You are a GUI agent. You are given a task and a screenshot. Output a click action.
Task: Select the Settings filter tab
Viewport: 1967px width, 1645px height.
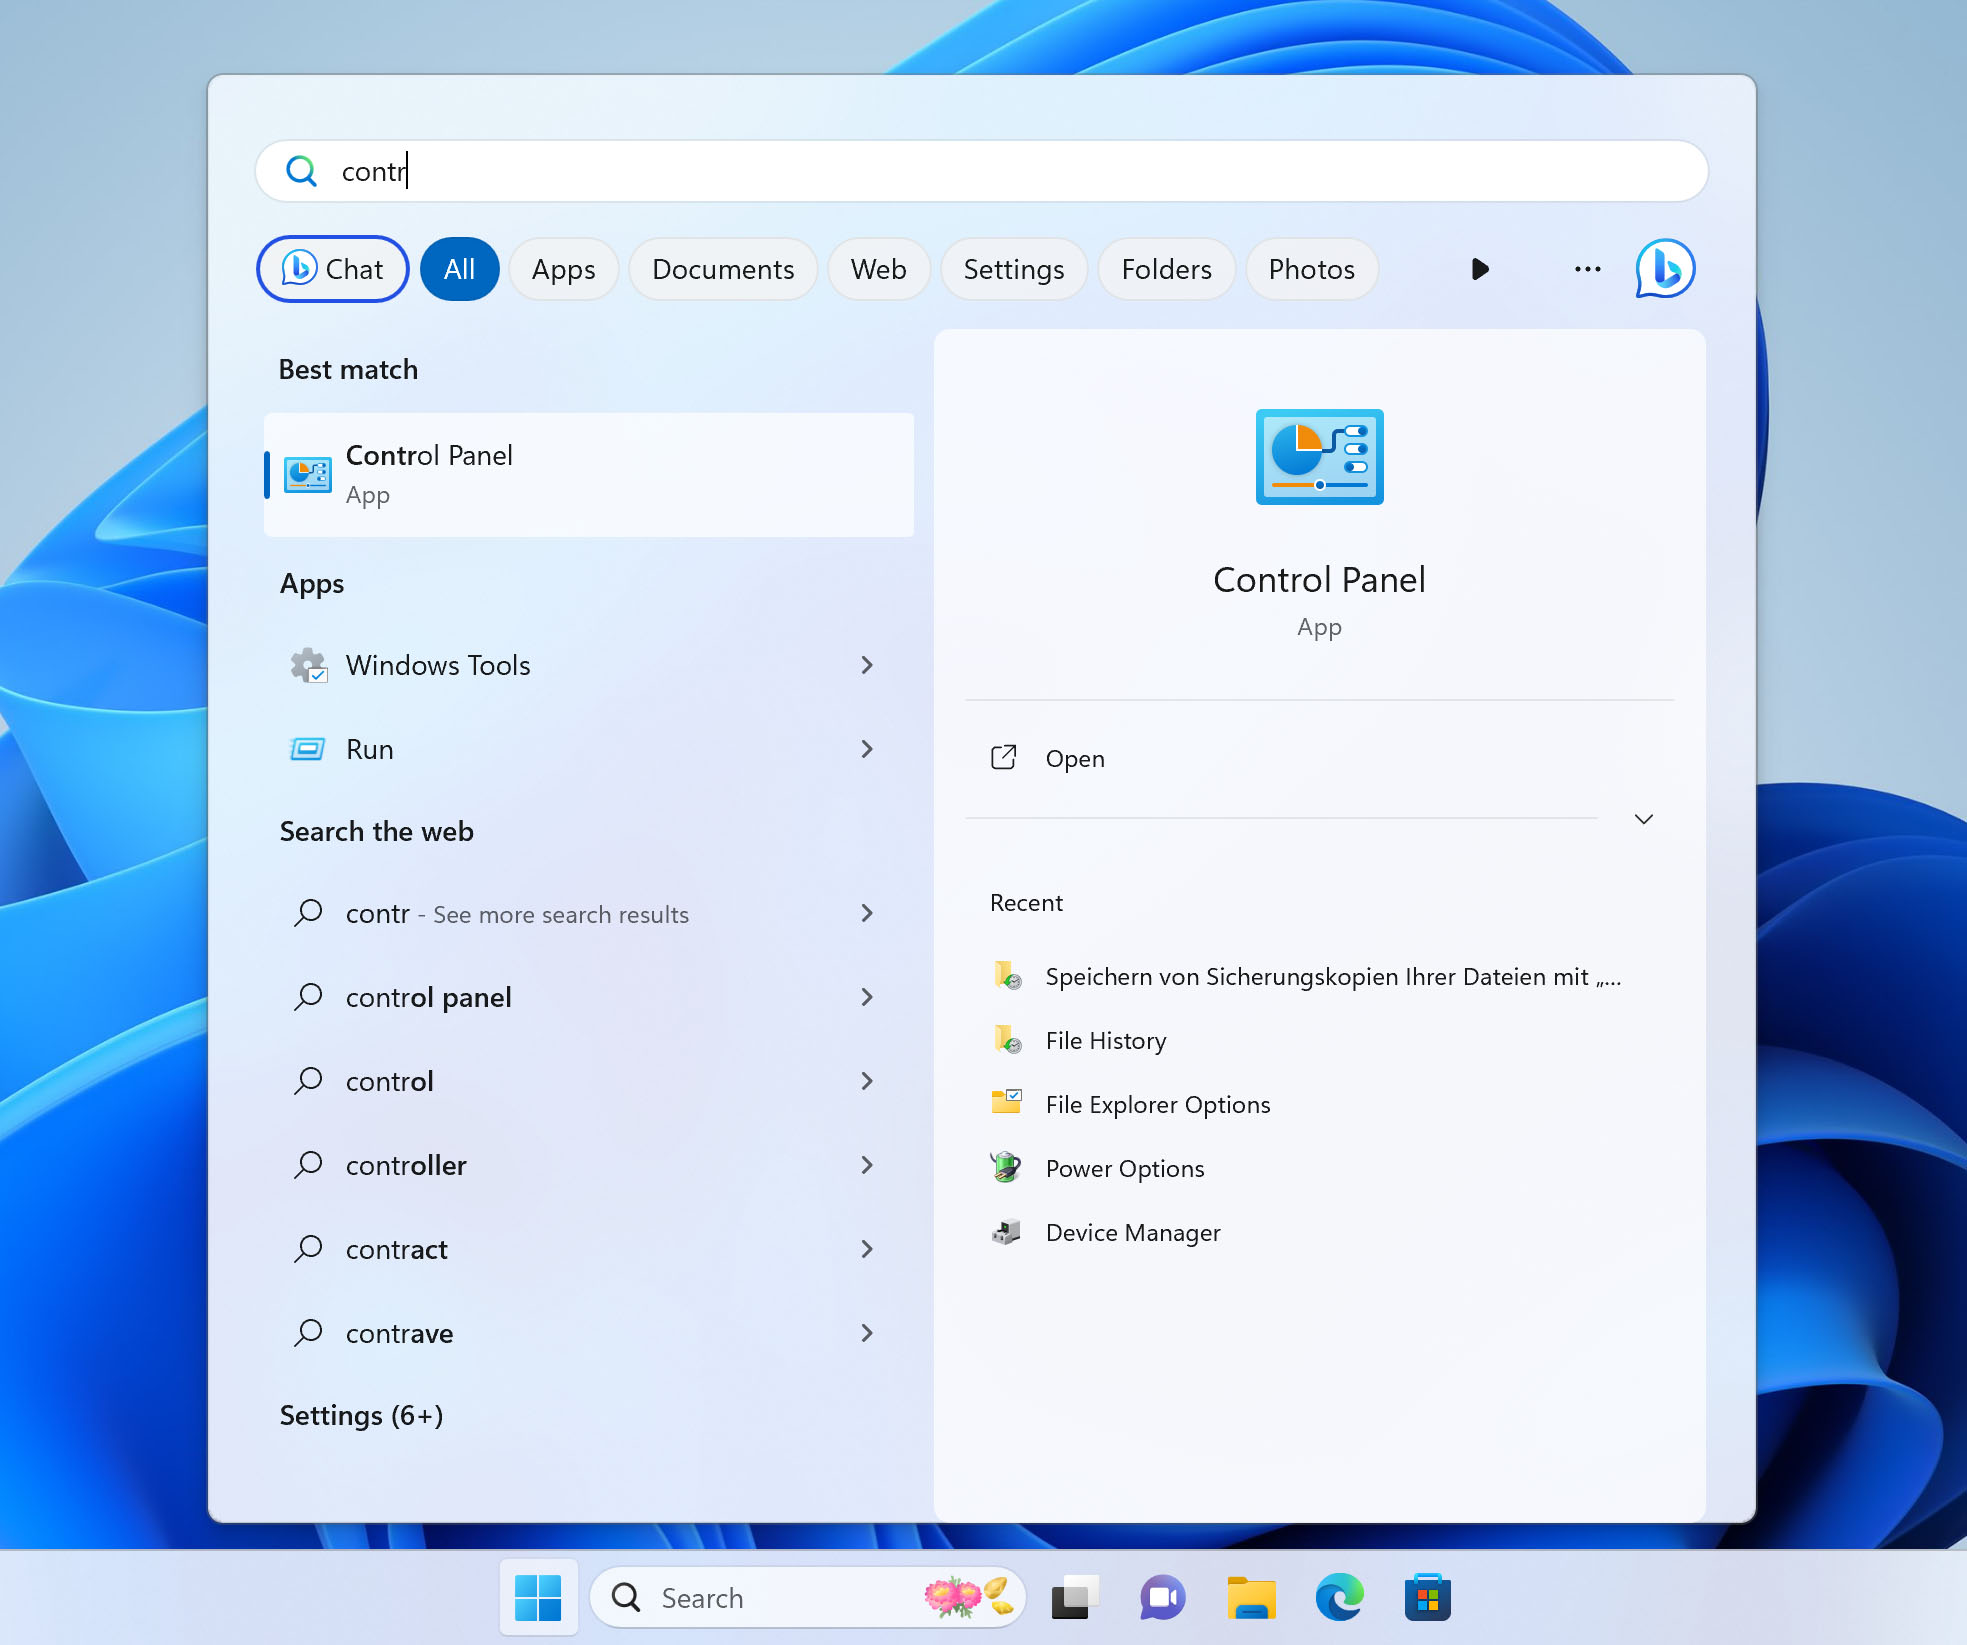(1013, 269)
